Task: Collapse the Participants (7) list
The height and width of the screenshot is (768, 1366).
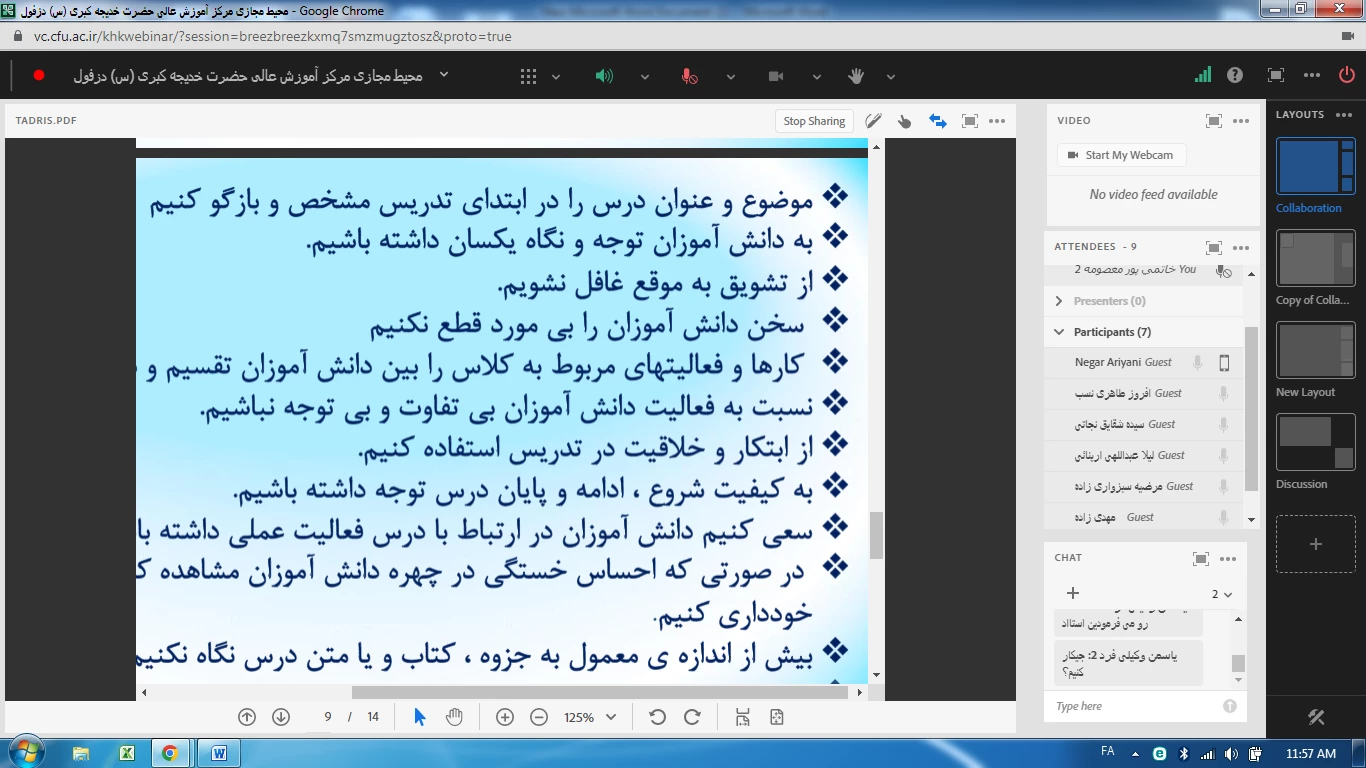Action: [1059, 332]
